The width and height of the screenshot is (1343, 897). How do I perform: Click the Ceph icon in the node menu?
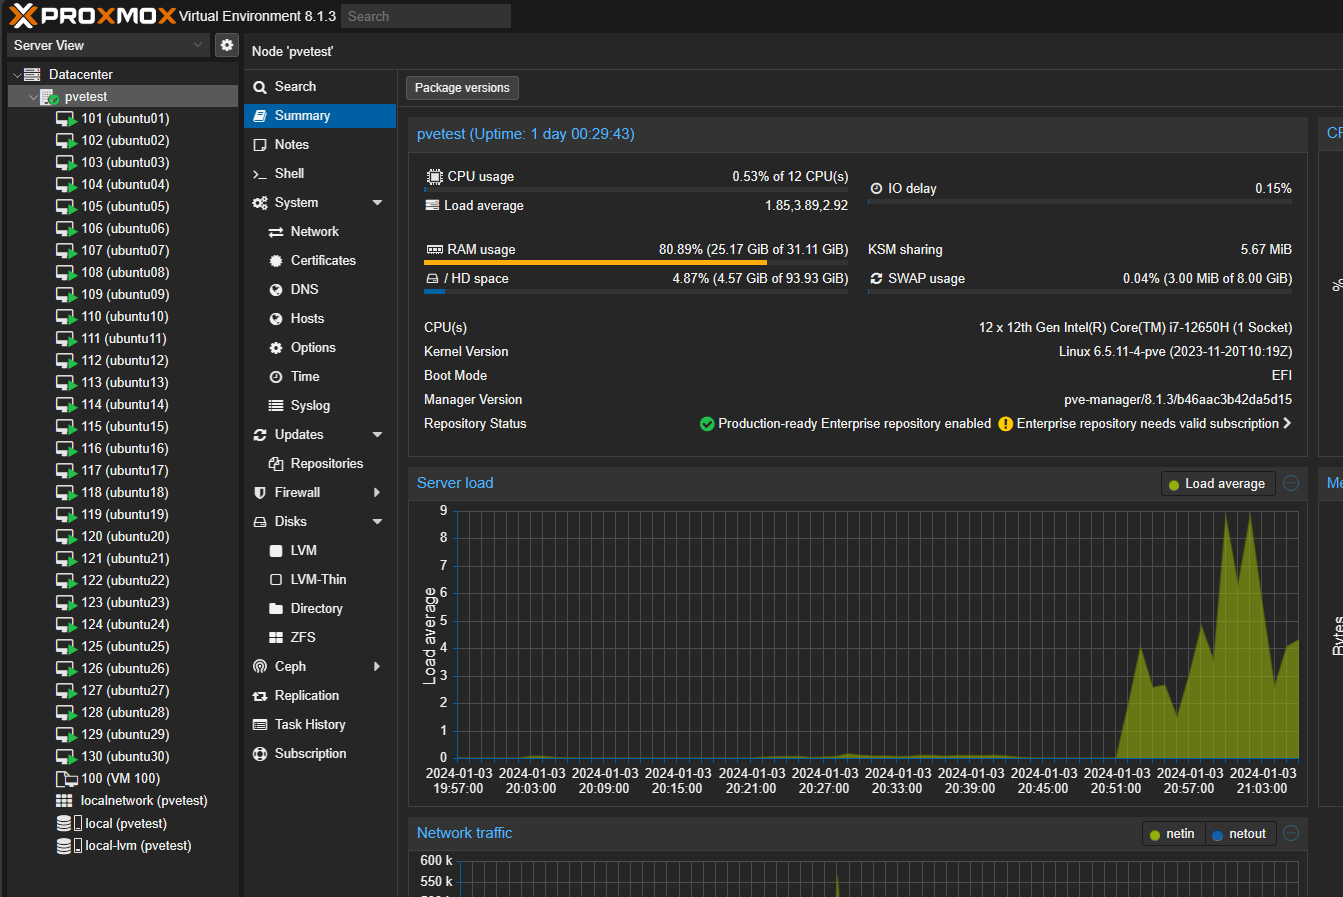(x=260, y=667)
